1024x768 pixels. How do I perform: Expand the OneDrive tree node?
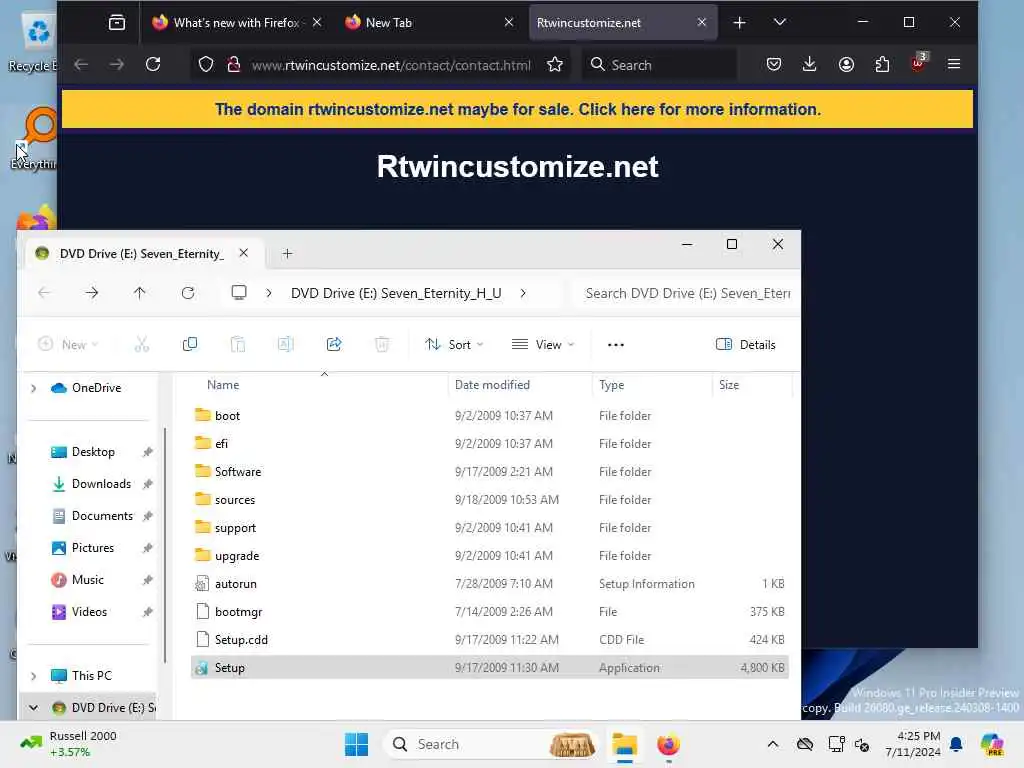pos(33,389)
